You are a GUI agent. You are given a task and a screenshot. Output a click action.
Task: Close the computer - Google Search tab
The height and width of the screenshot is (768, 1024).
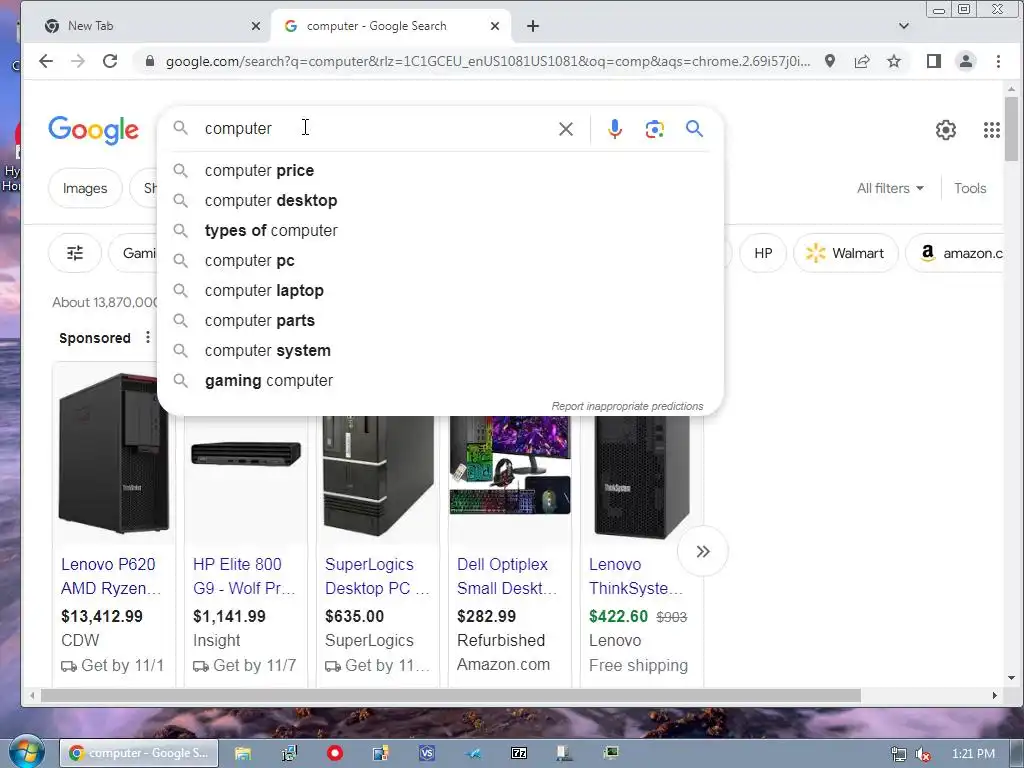[495, 26]
